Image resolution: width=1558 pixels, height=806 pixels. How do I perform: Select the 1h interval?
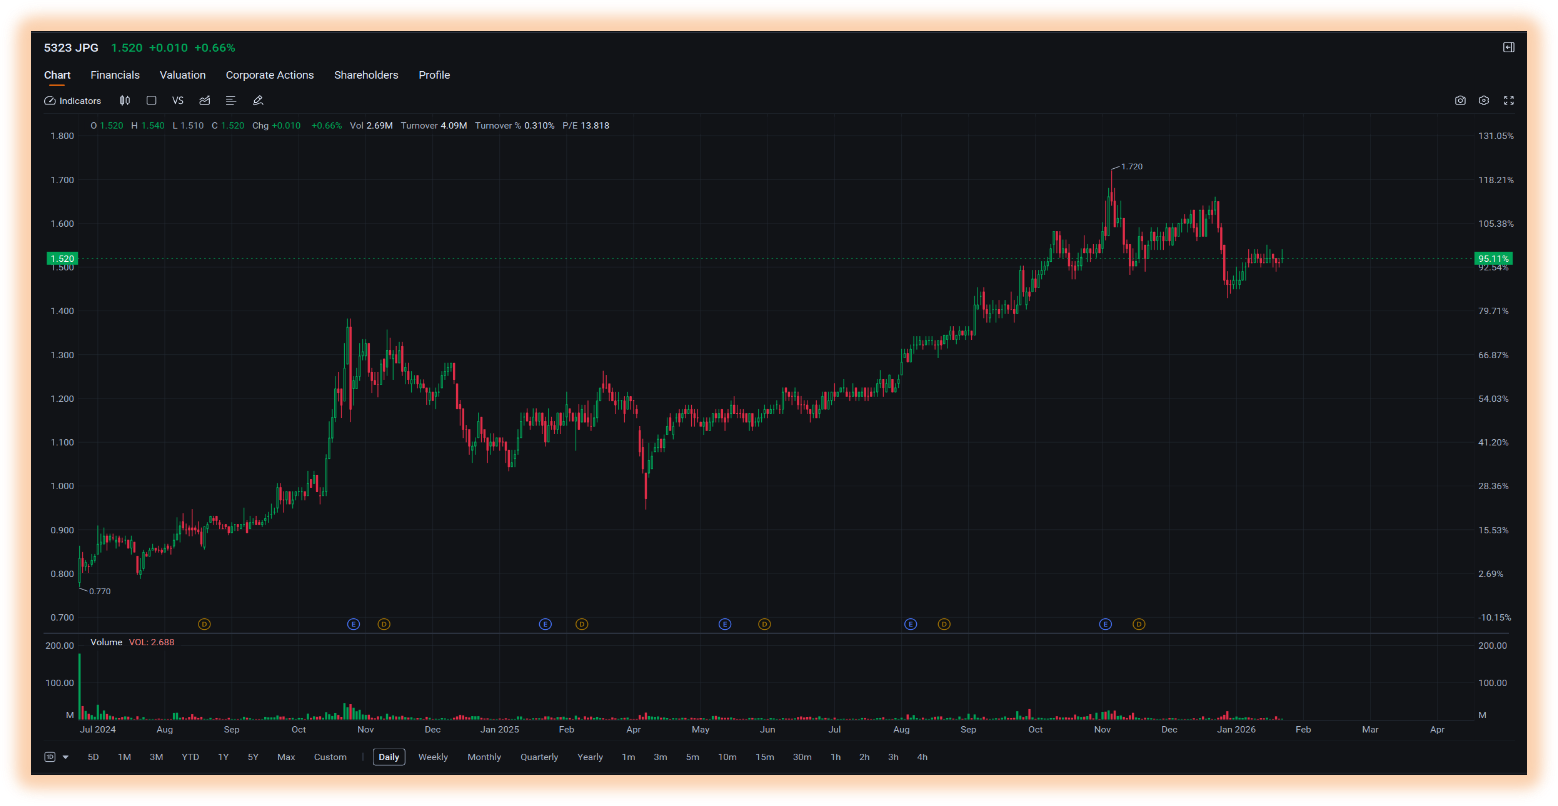pyautogui.click(x=835, y=757)
